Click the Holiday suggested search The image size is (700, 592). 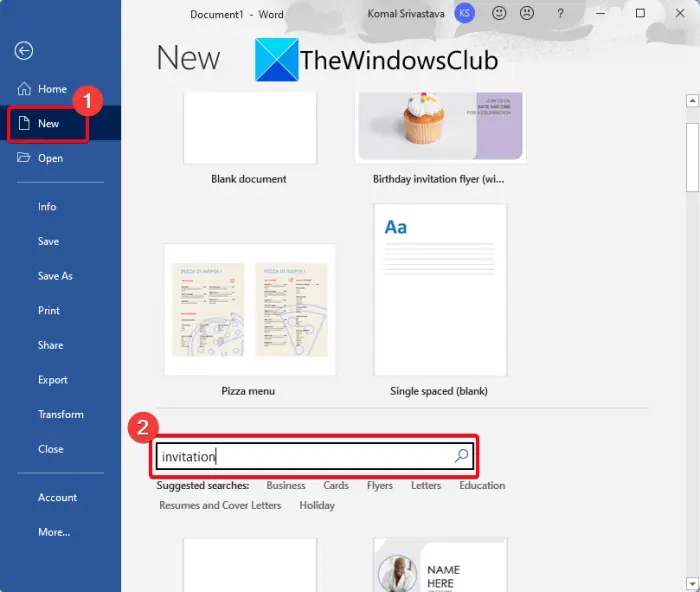point(317,505)
